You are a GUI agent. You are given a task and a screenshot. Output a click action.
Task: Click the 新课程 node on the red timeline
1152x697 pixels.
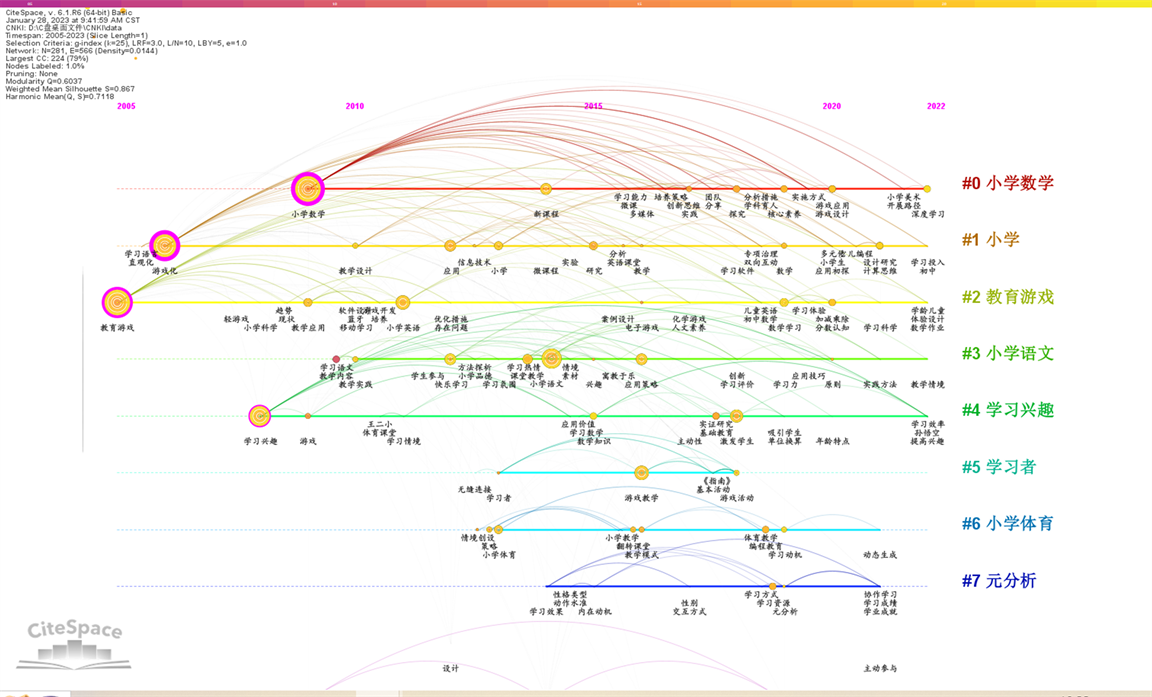pos(546,189)
